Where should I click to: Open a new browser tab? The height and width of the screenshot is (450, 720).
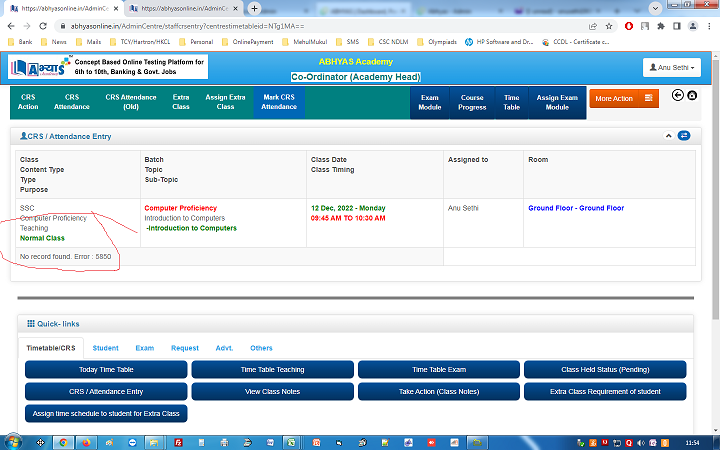coord(254,8)
